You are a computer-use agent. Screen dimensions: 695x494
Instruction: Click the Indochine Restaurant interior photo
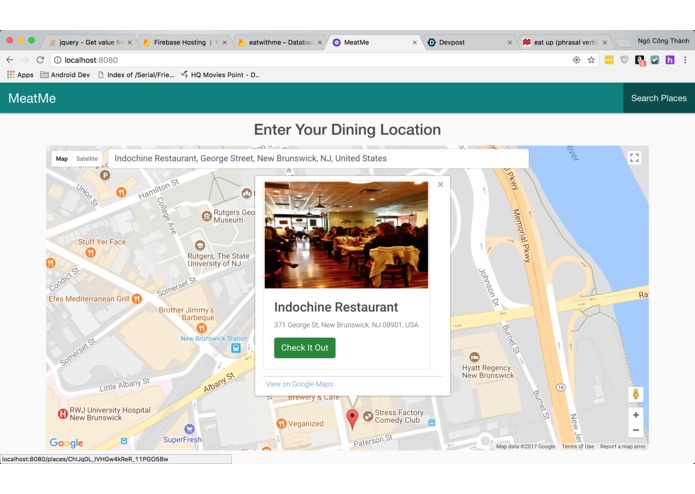click(x=346, y=235)
